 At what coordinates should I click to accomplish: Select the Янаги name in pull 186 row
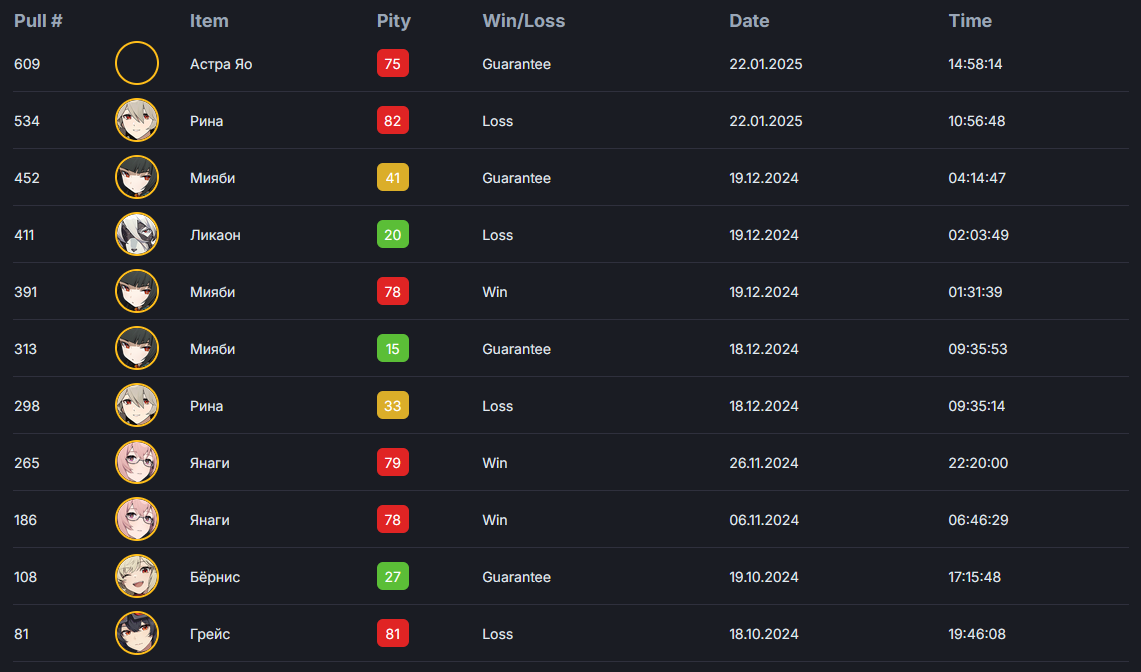click(210, 520)
